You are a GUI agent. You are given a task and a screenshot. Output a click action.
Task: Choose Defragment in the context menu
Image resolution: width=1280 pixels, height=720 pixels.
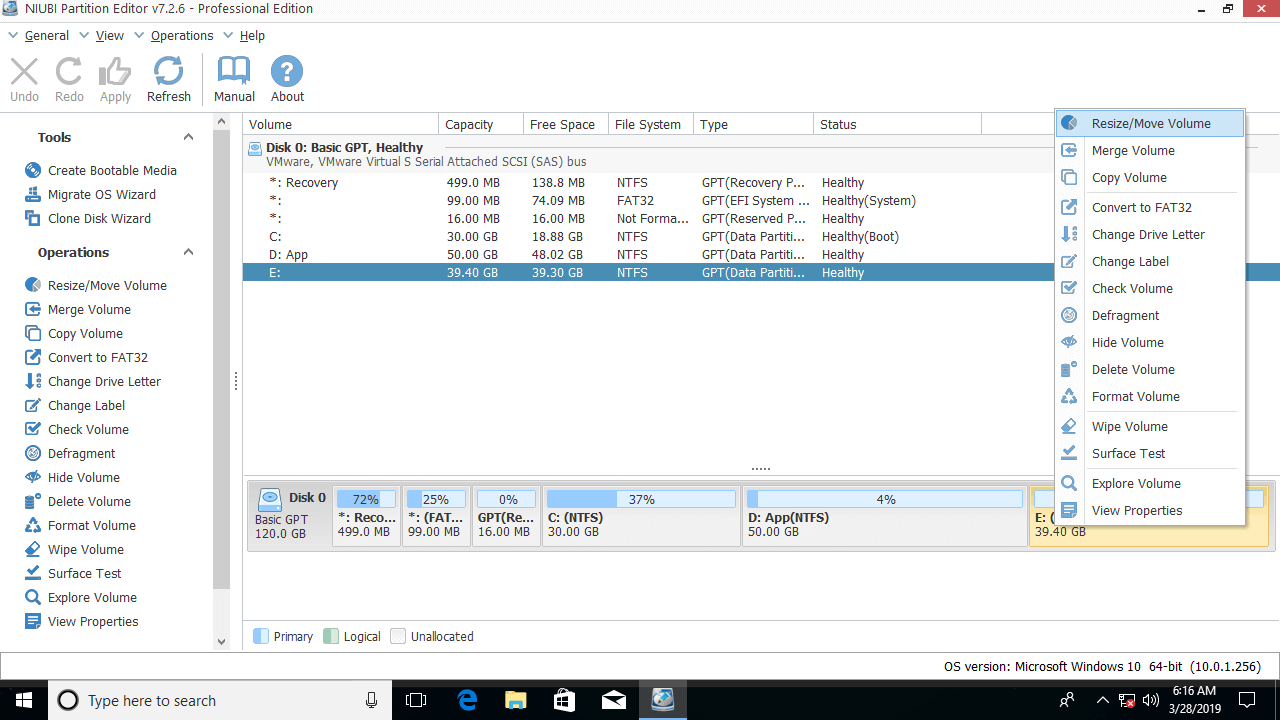1125,315
